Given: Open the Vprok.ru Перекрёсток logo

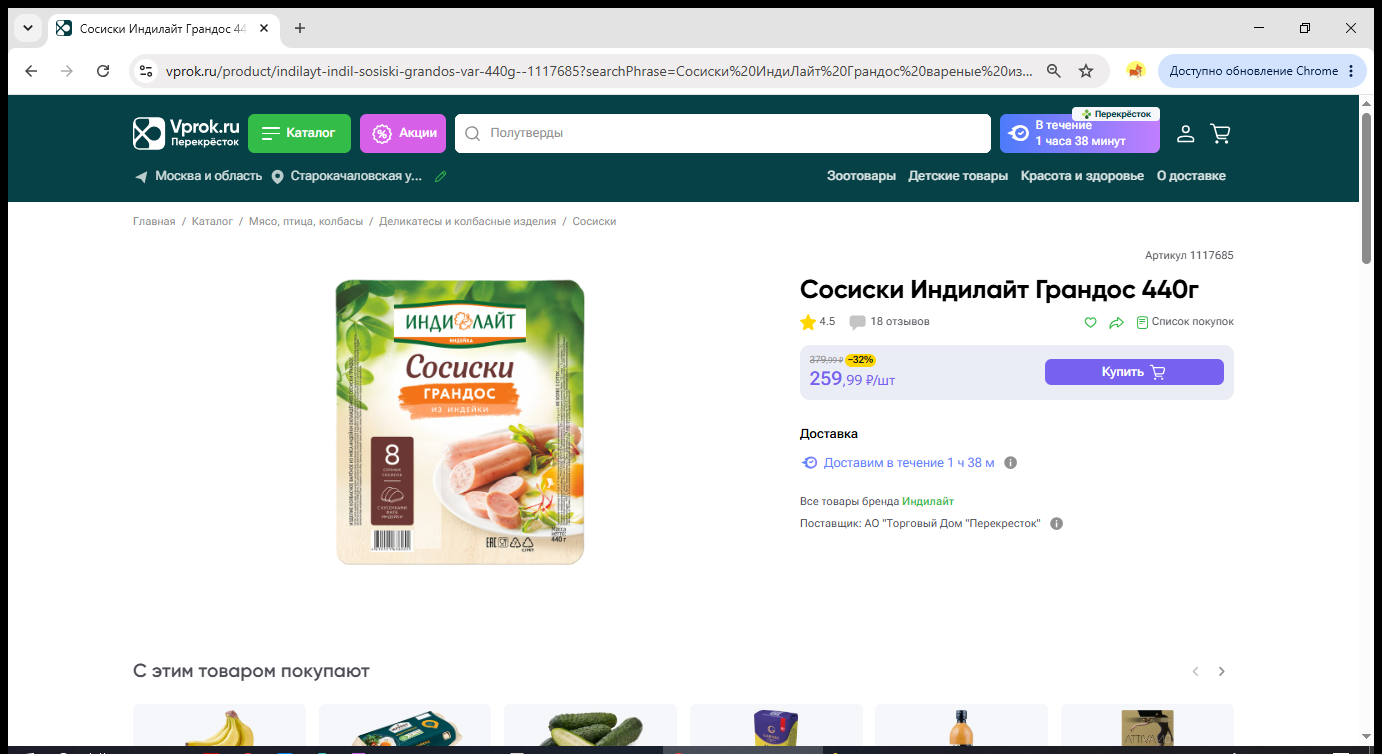Looking at the screenshot, I should [187, 133].
